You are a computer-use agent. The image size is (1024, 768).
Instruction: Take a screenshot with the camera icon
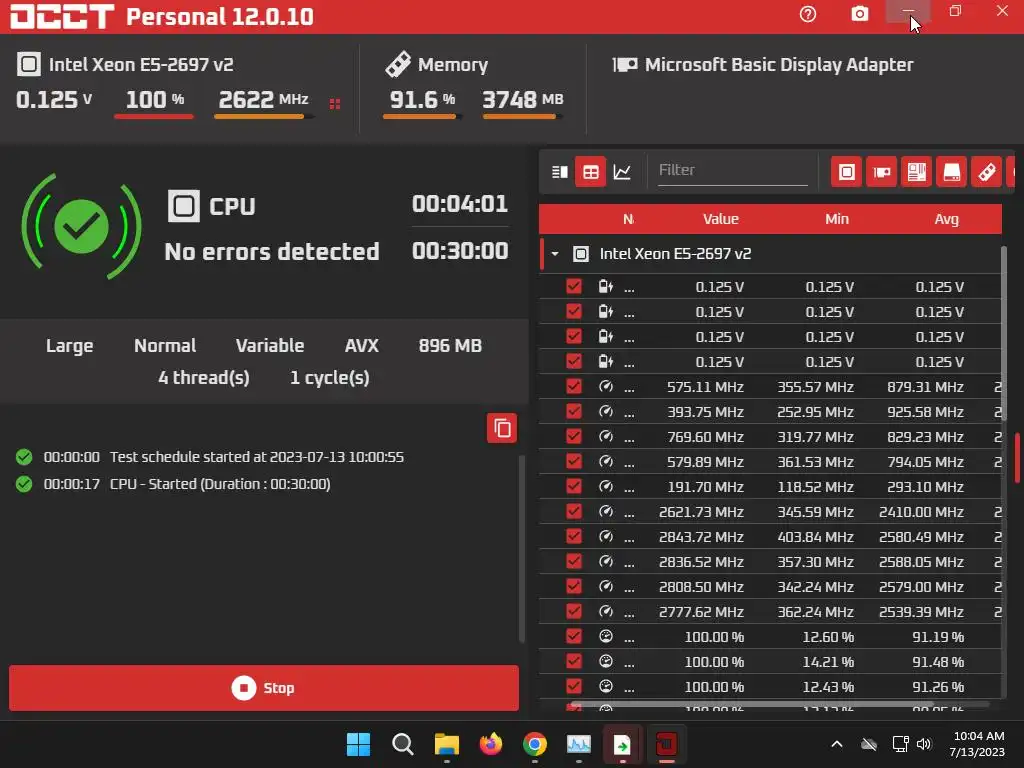click(859, 14)
